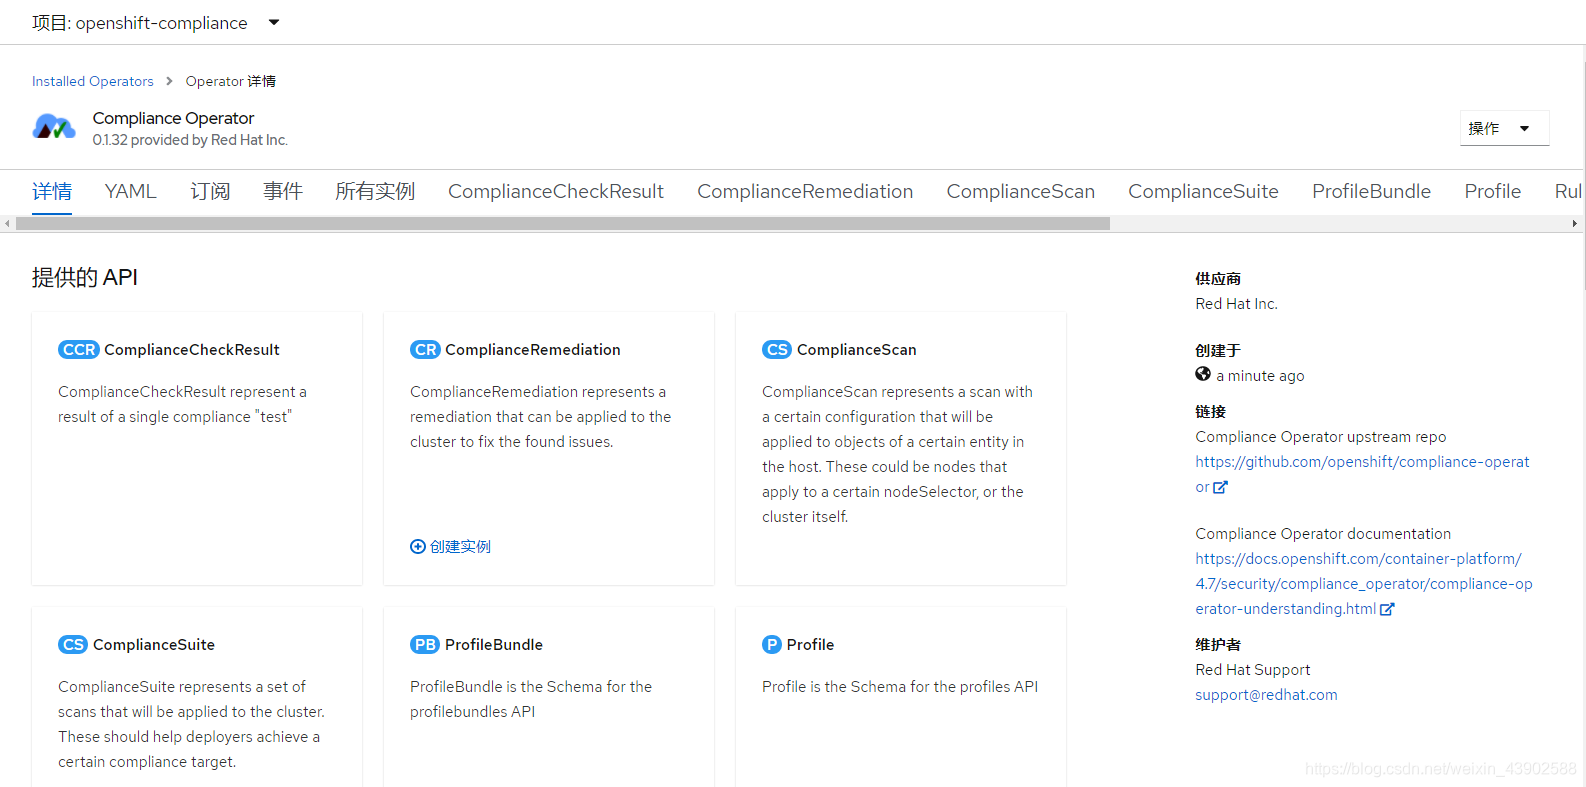The image size is (1586, 787).
Task: Open the ProfileBundle tab
Action: [x=1371, y=191]
